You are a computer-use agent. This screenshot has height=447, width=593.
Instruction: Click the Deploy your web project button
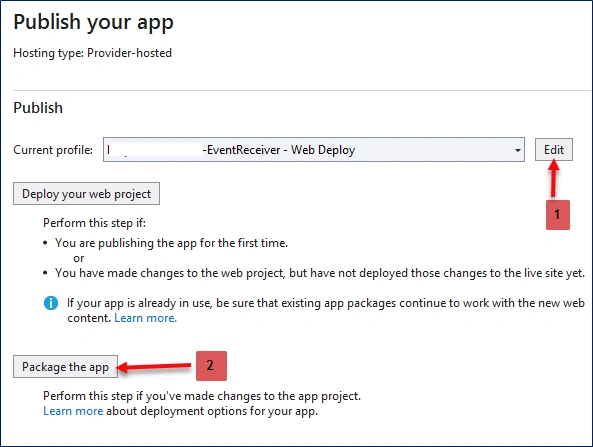pyautogui.click(x=86, y=194)
